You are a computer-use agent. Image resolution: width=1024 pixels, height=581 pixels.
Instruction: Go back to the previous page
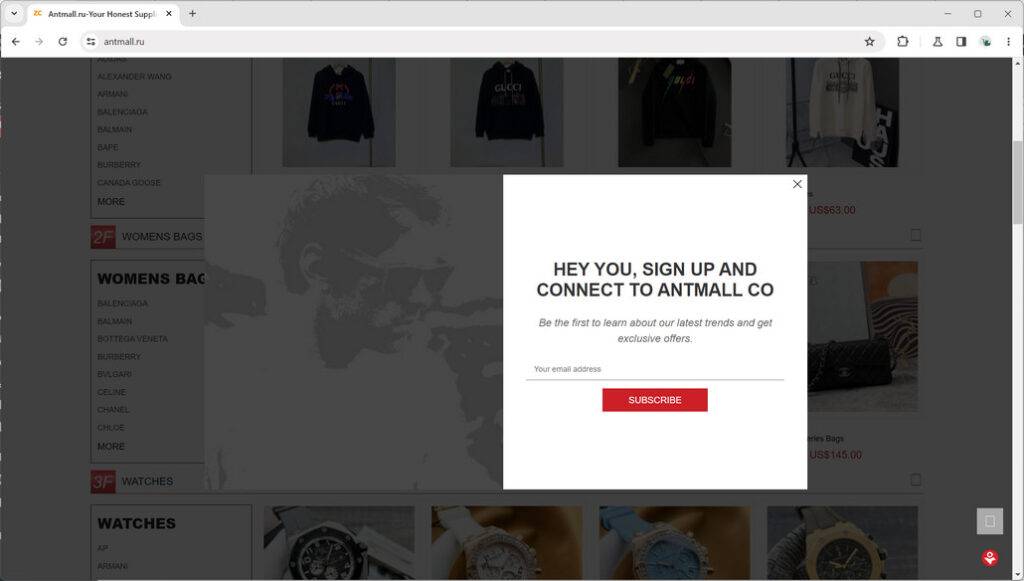pos(16,42)
